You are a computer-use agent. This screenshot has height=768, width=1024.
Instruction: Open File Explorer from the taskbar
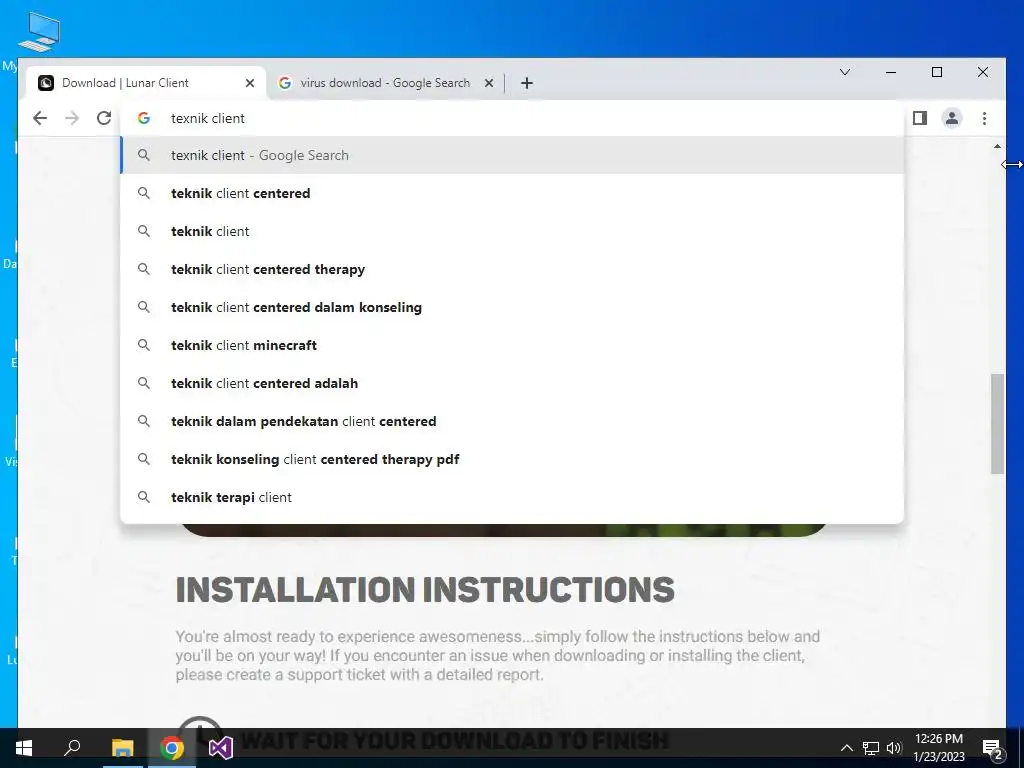click(x=122, y=748)
